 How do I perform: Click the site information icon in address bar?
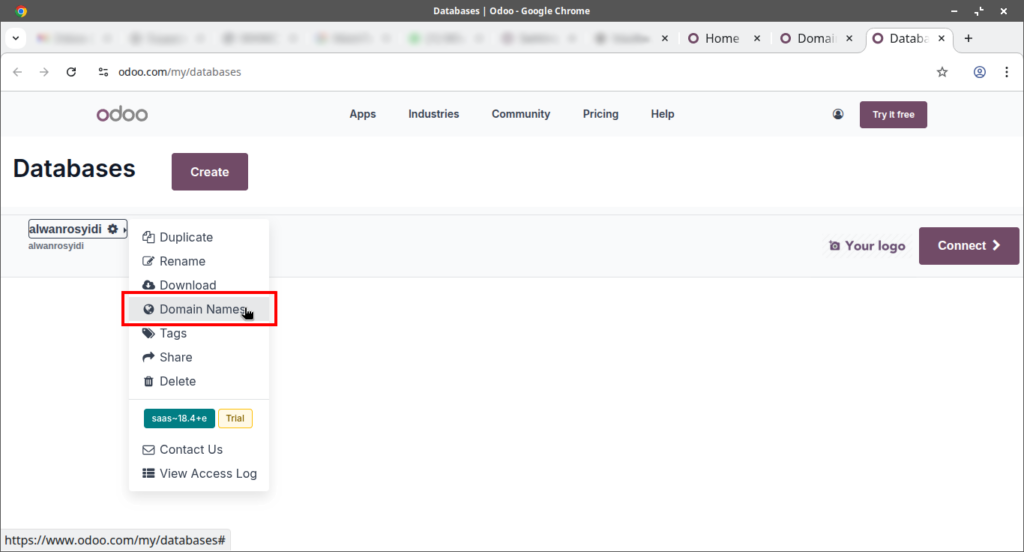tap(102, 72)
